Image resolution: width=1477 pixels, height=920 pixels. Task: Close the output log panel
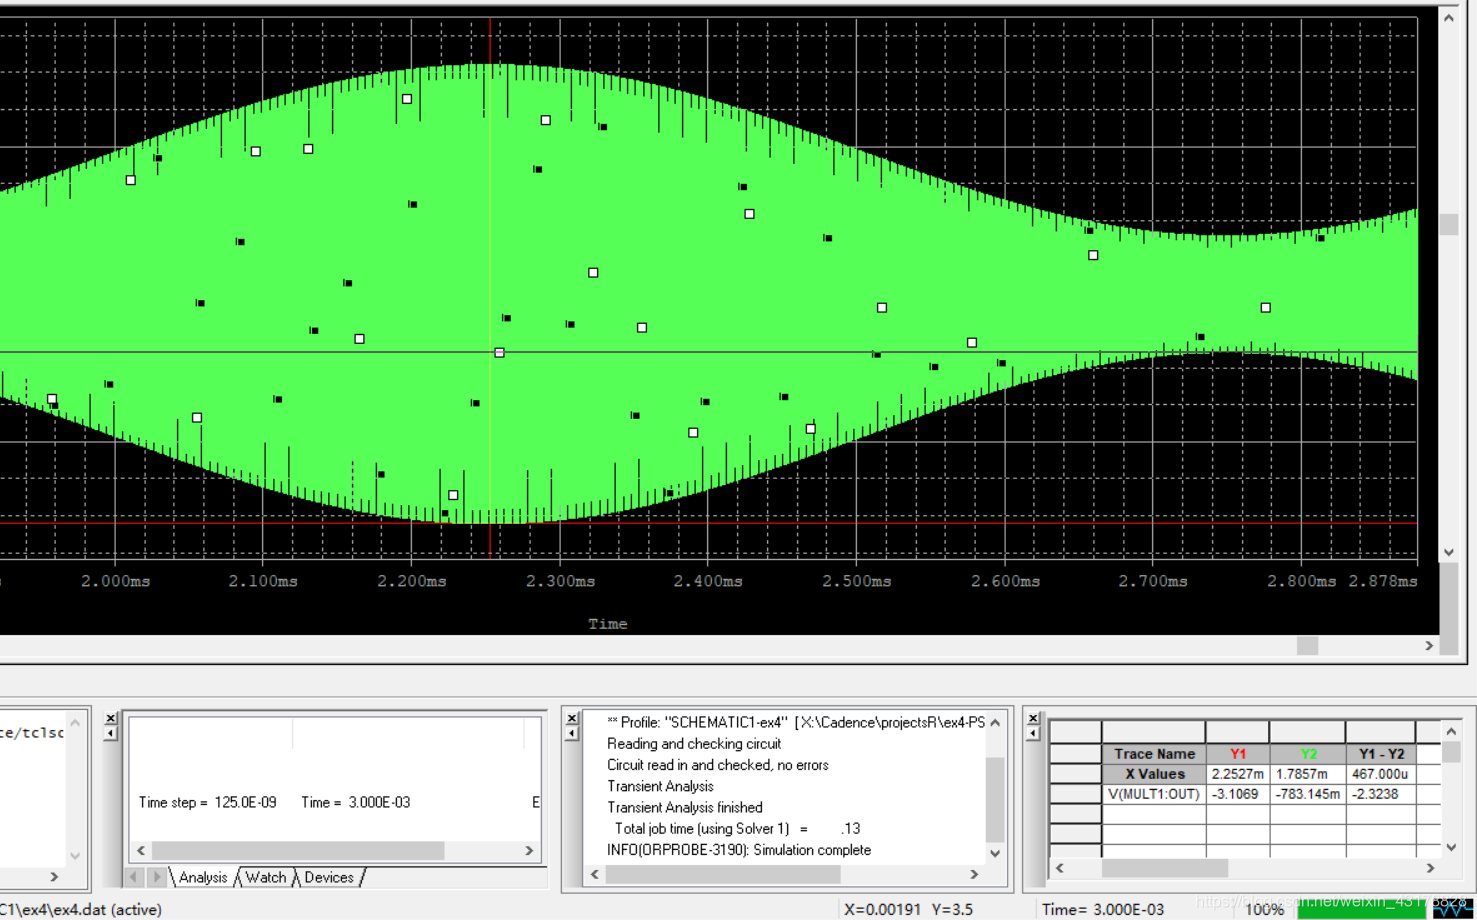click(572, 718)
